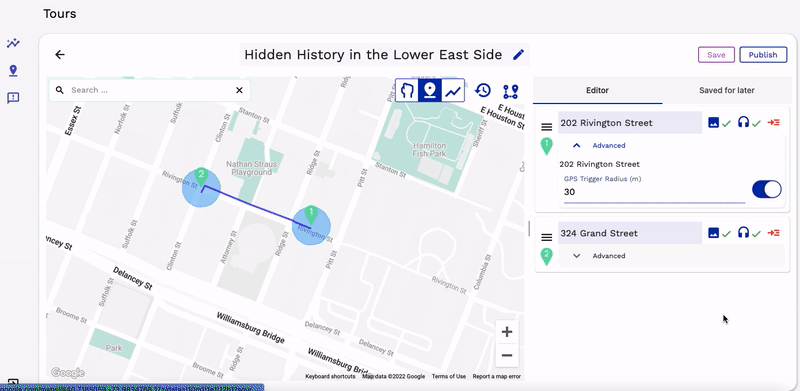Click the Save button
Viewport: 800px width, 391px height.
coord(716,55)
